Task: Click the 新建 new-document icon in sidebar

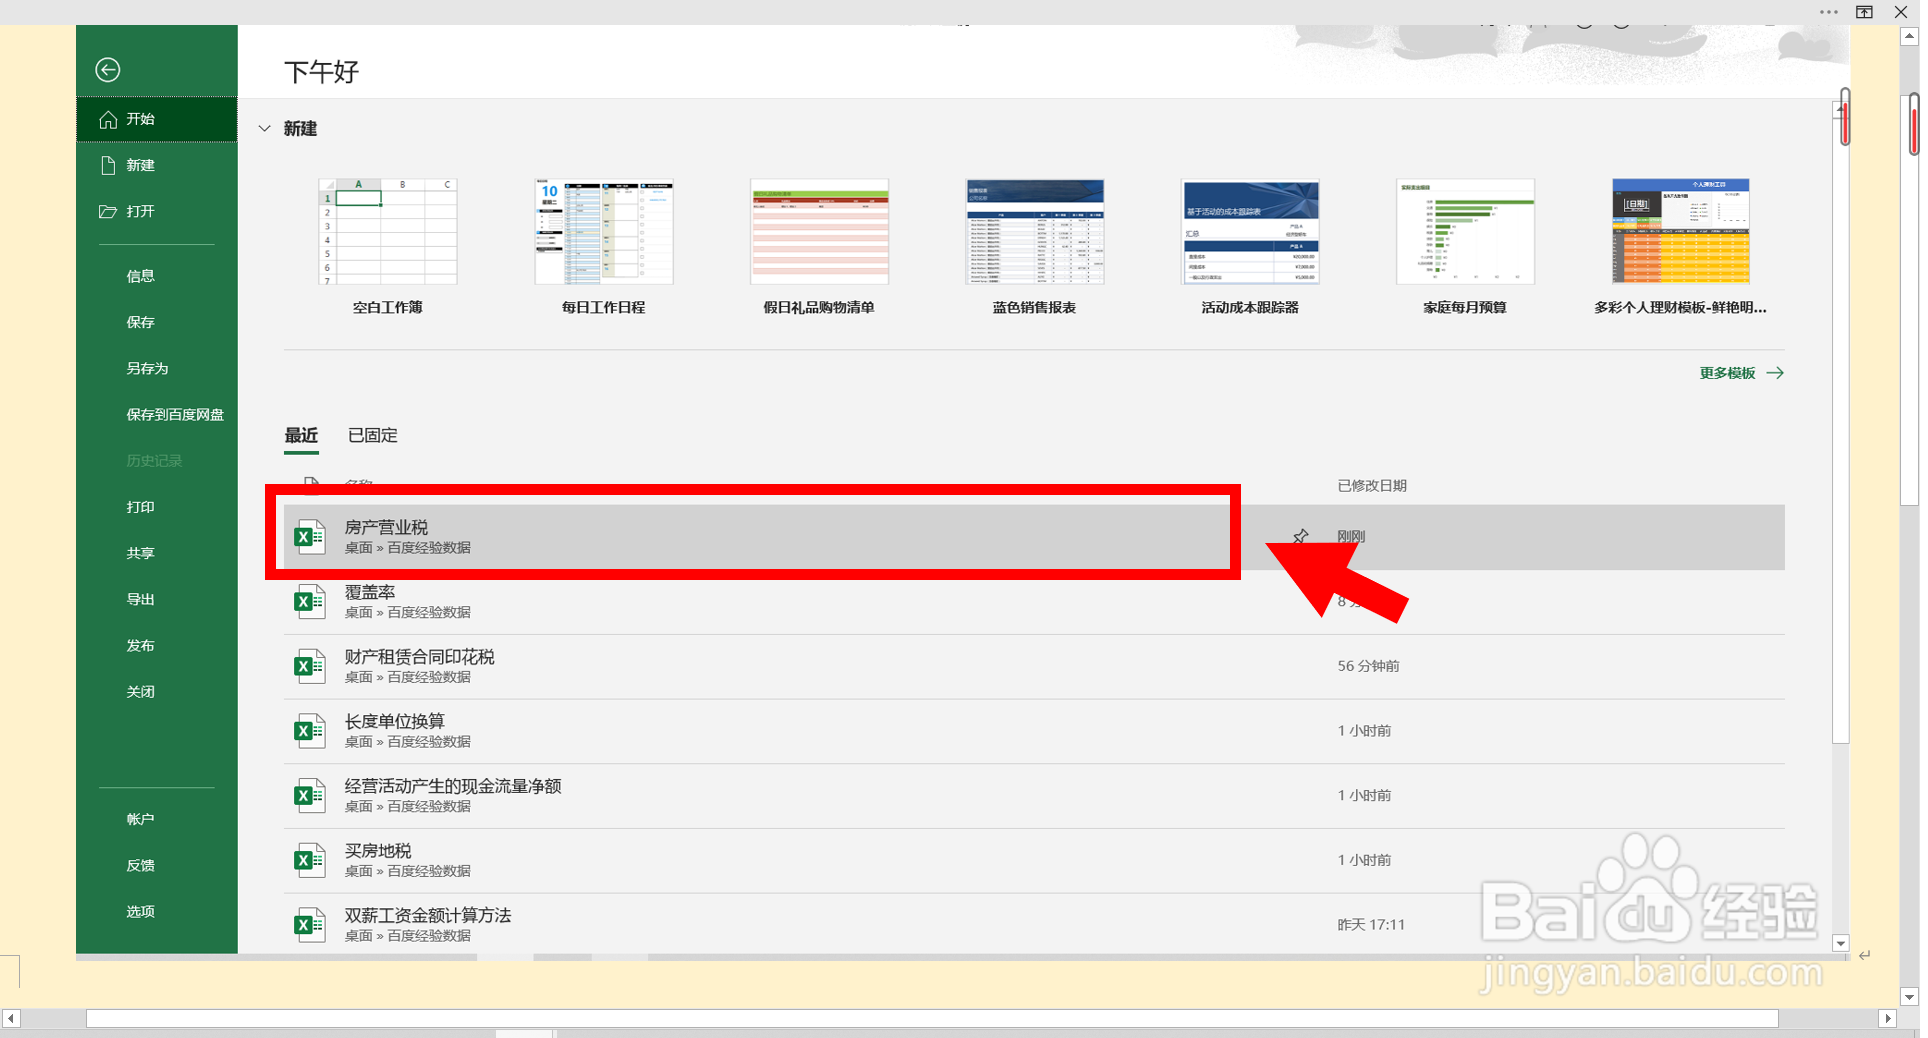Action: [x=110, y=165]
